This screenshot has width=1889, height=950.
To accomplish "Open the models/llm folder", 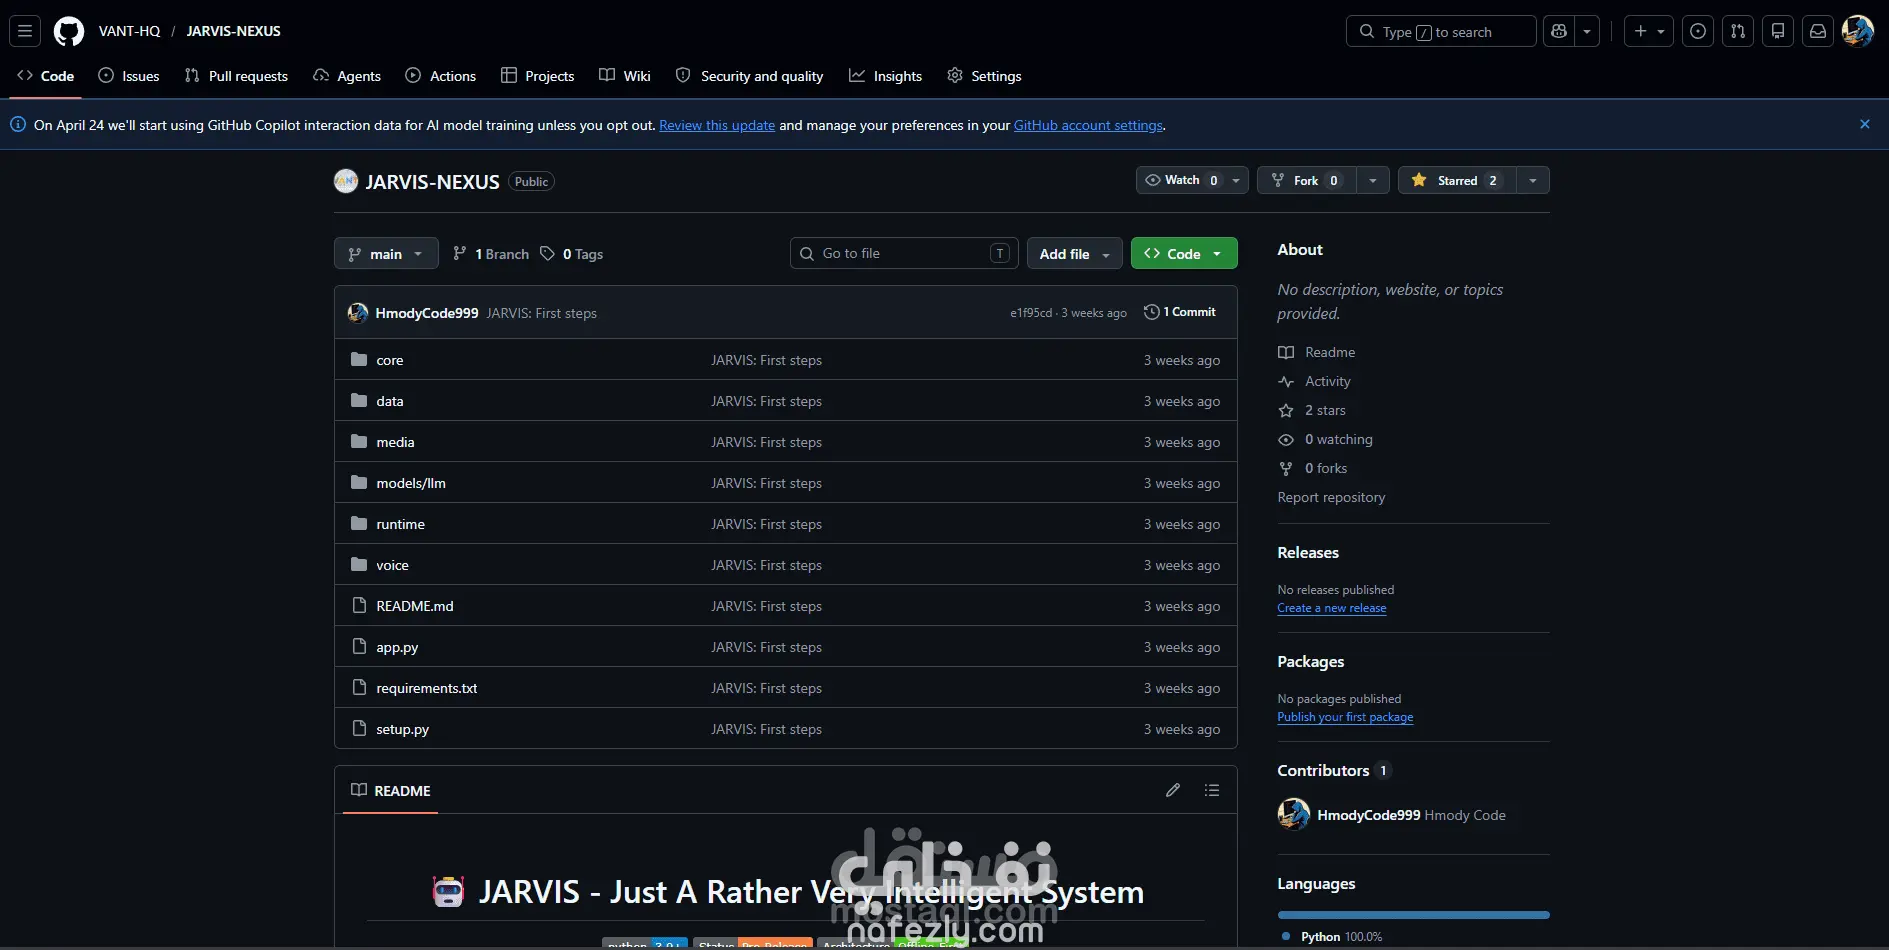I will click(411, 483).
